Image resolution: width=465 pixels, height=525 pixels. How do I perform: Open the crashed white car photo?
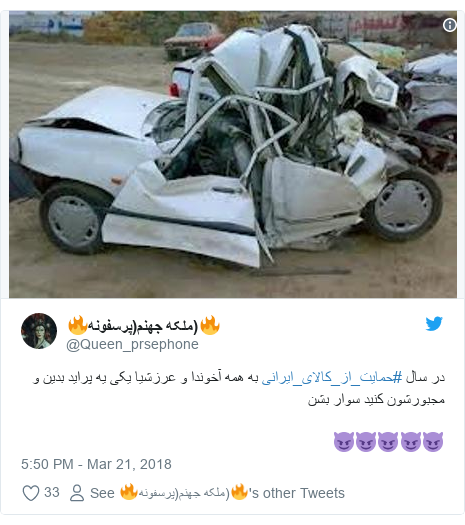[x=233, y=154]
